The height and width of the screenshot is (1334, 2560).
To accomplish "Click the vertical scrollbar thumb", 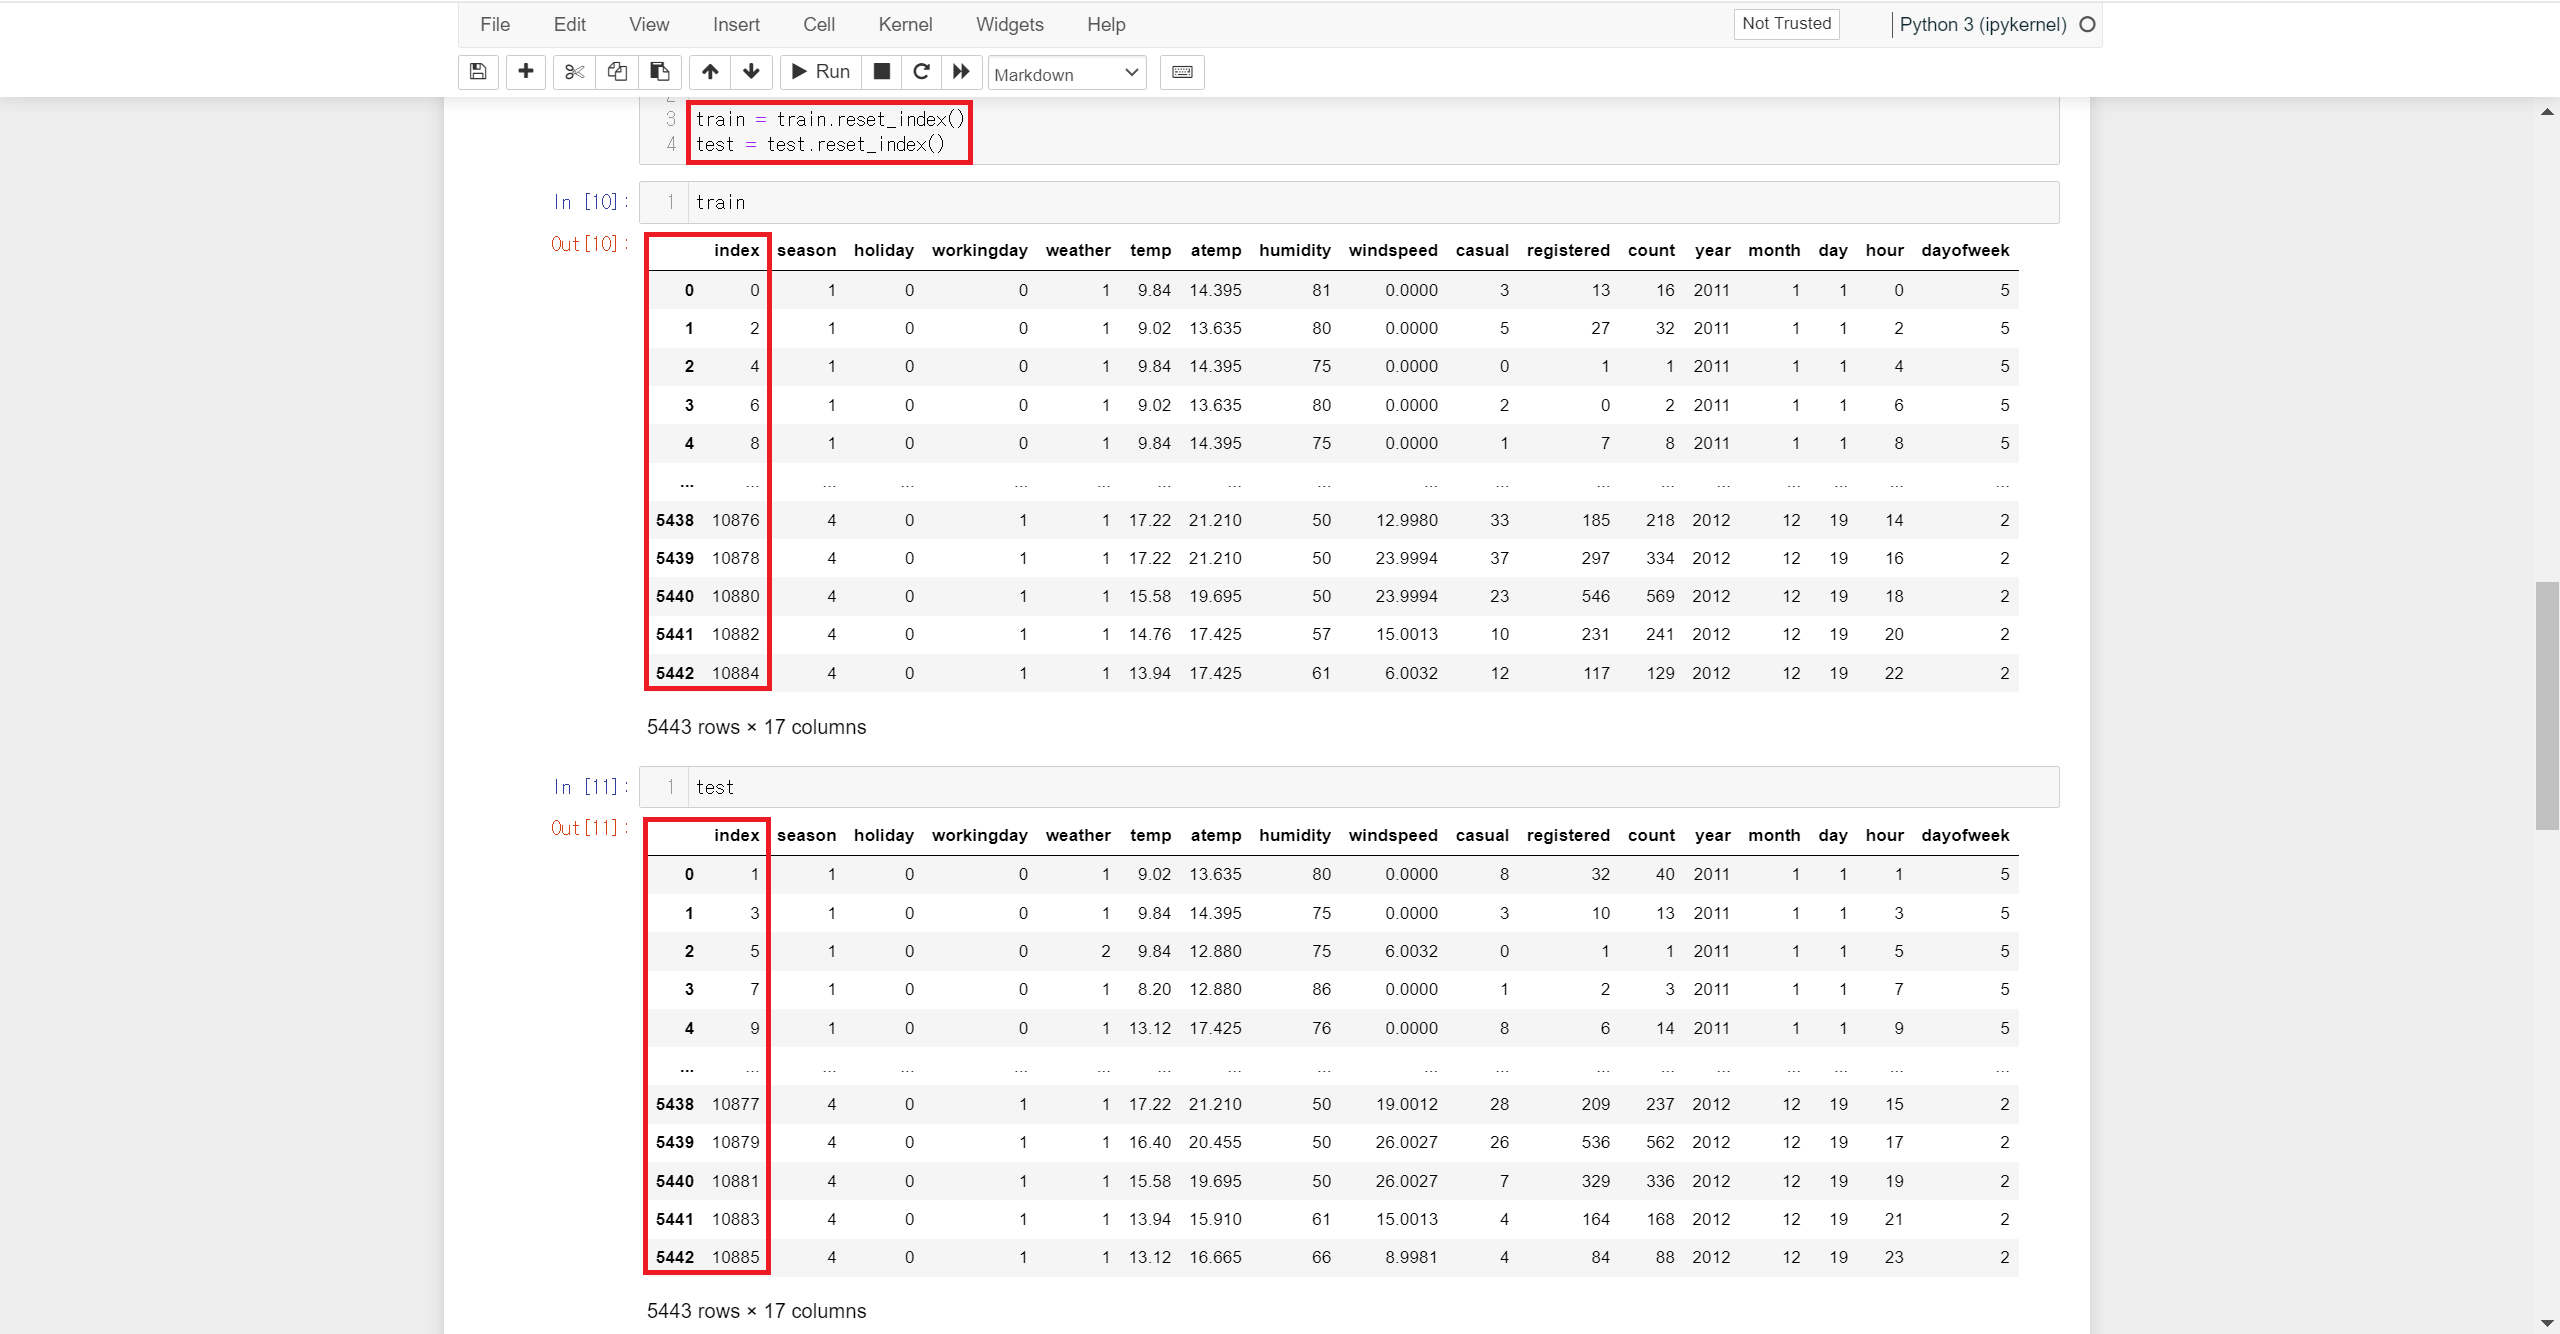I will tap(2547, 705).
